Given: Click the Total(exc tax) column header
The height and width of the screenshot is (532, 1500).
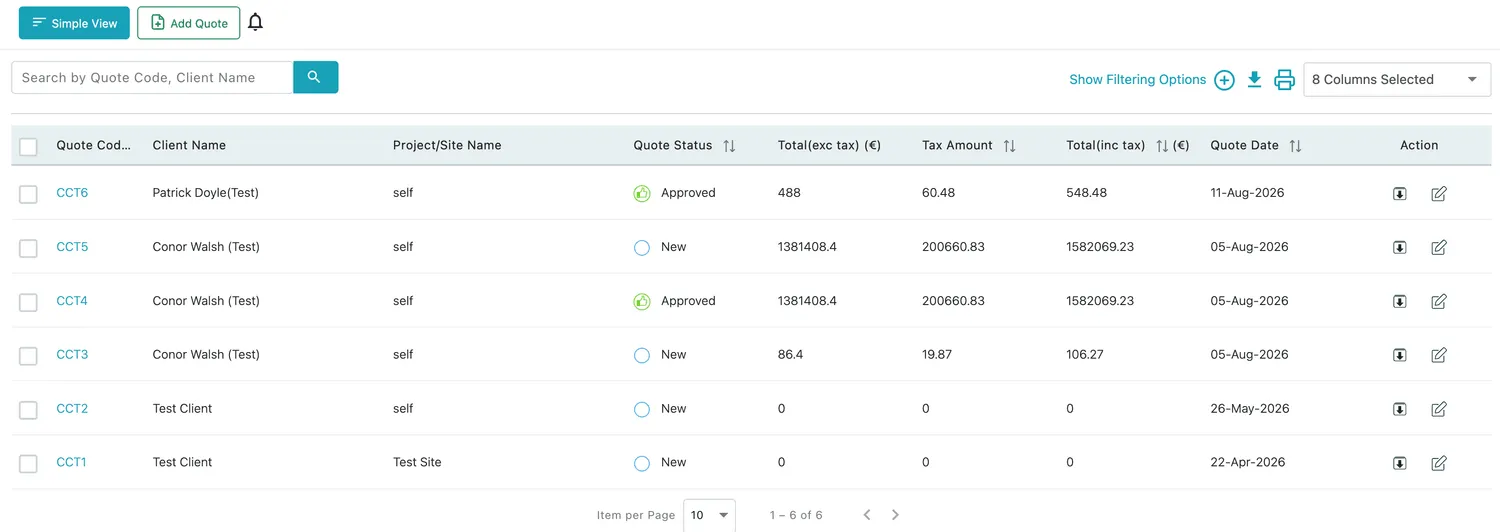Looking at the screenshot, I should 829,145.
